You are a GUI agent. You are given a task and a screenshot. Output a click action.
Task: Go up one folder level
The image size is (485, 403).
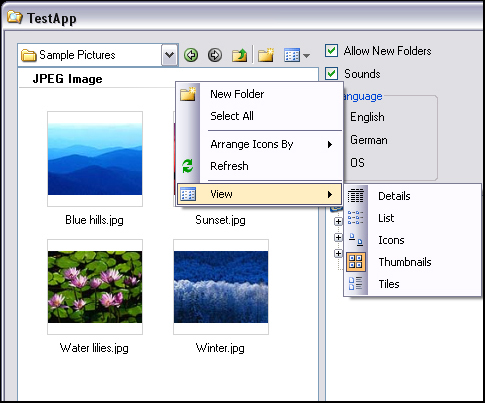click(239, 55)
